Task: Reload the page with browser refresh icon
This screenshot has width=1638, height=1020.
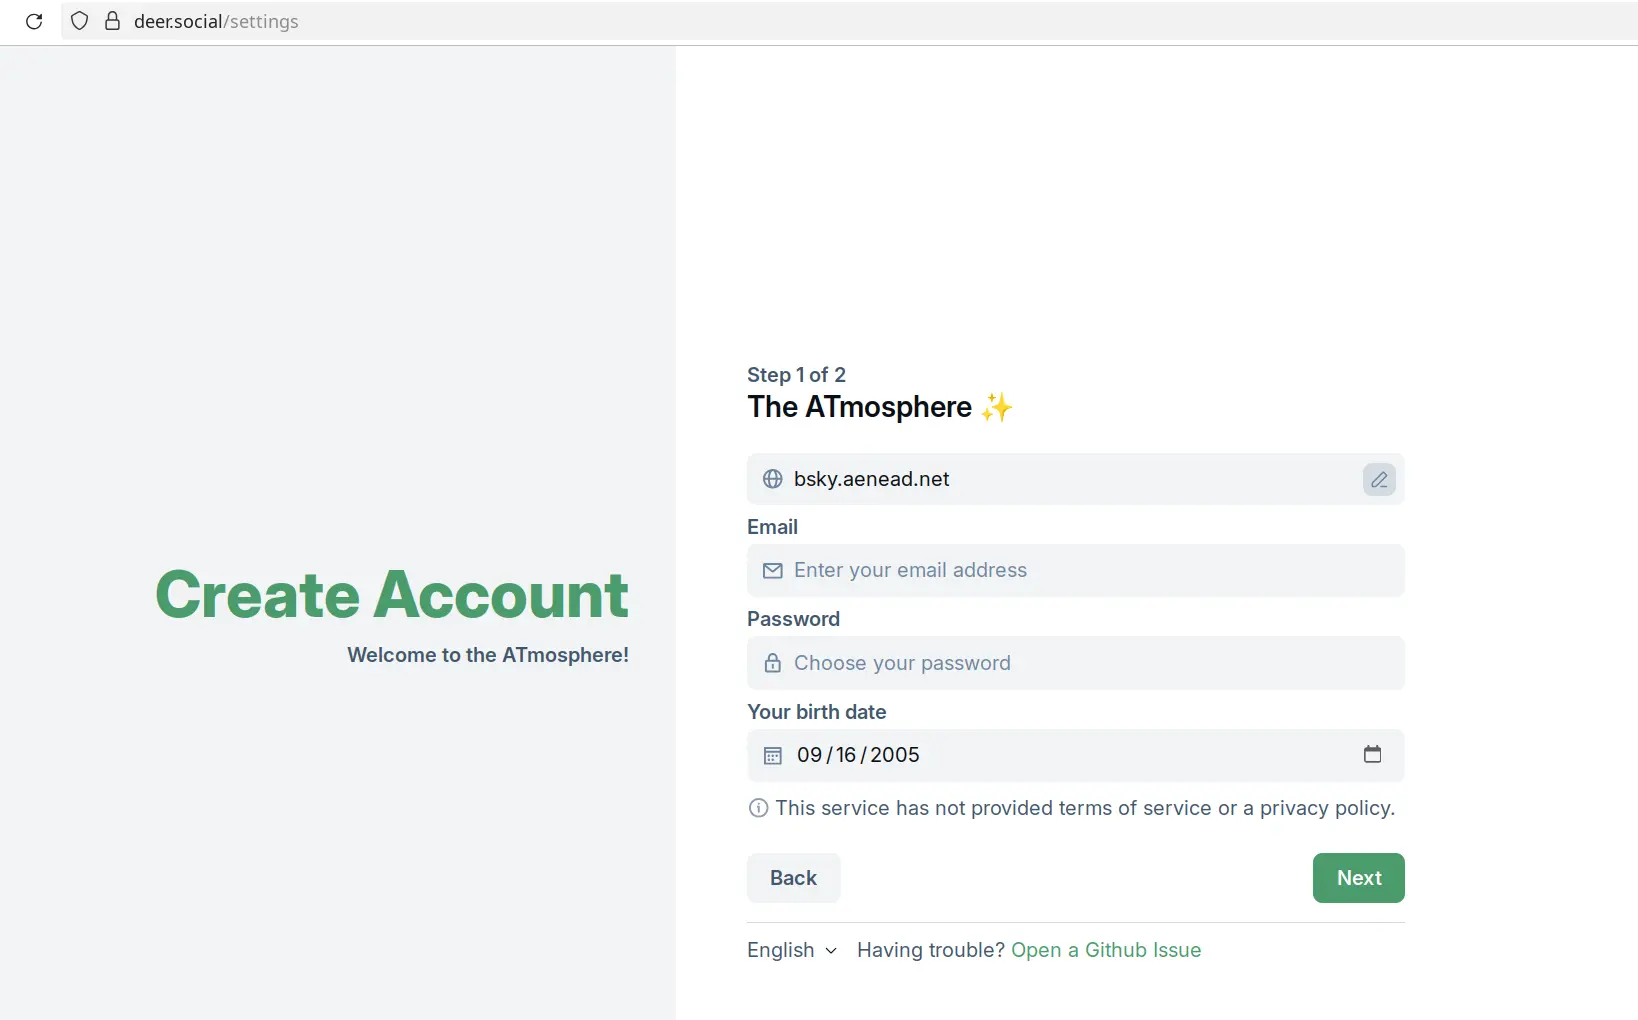Action: pyautogui.click(x=34, y=21)
